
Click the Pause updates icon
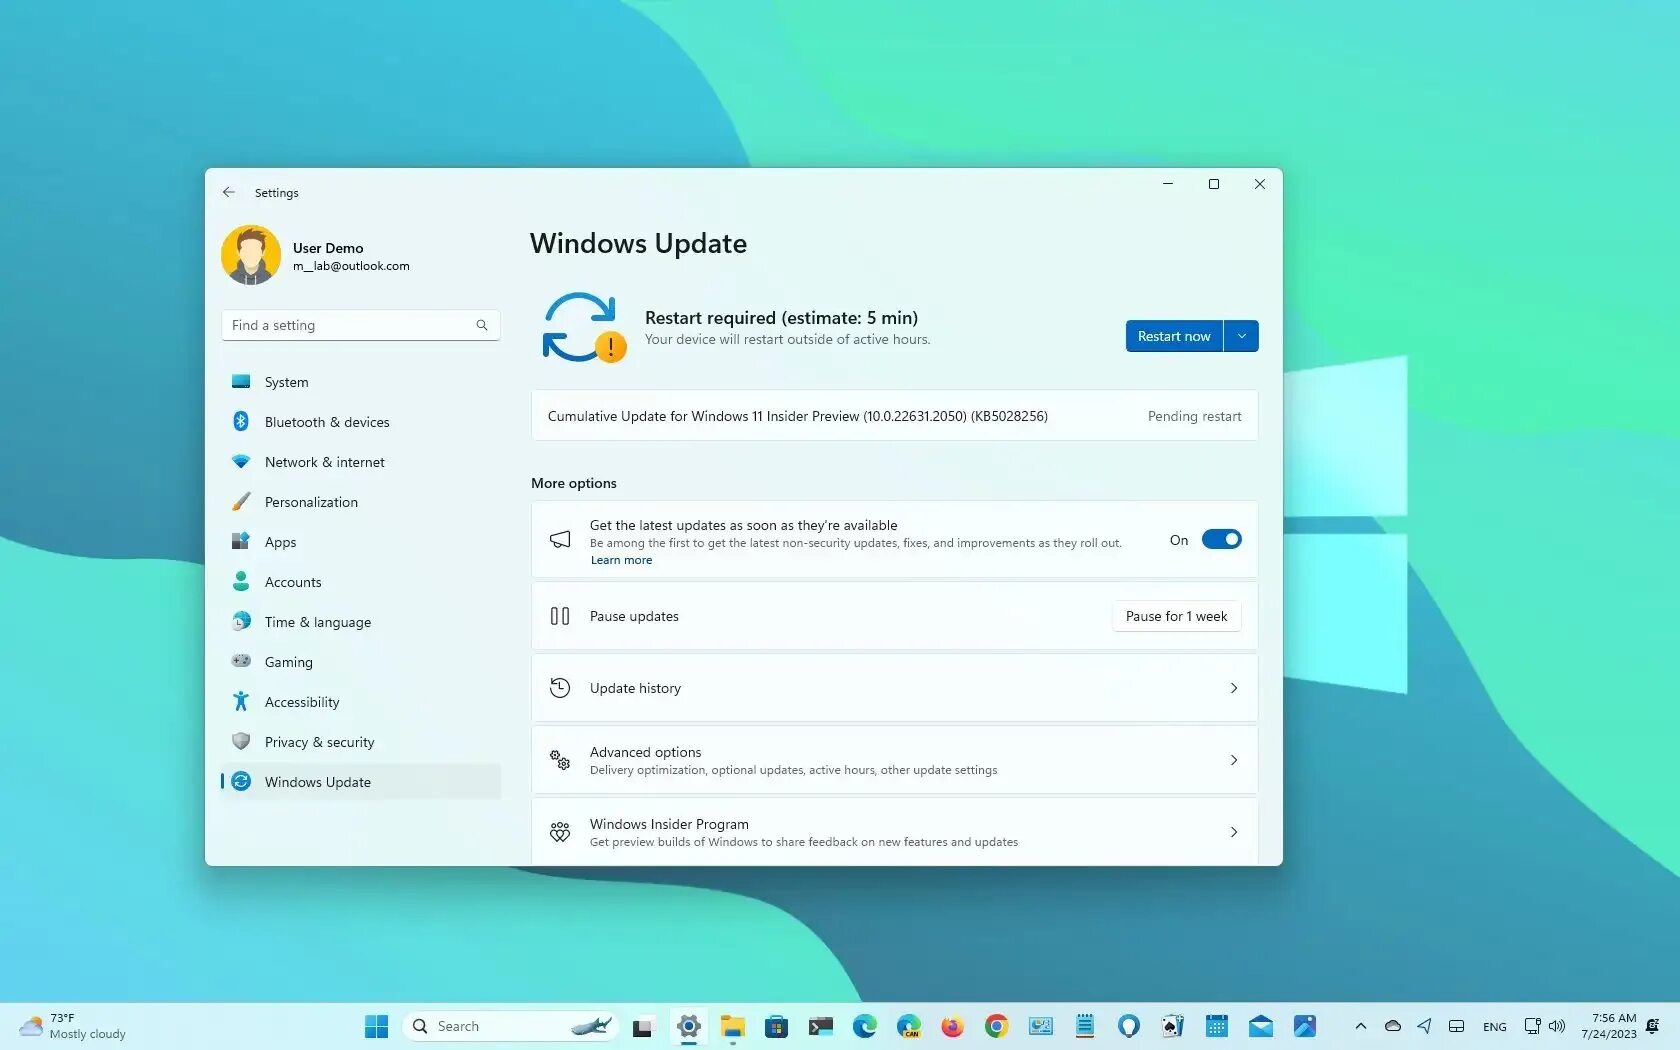[x=560, y=616]
